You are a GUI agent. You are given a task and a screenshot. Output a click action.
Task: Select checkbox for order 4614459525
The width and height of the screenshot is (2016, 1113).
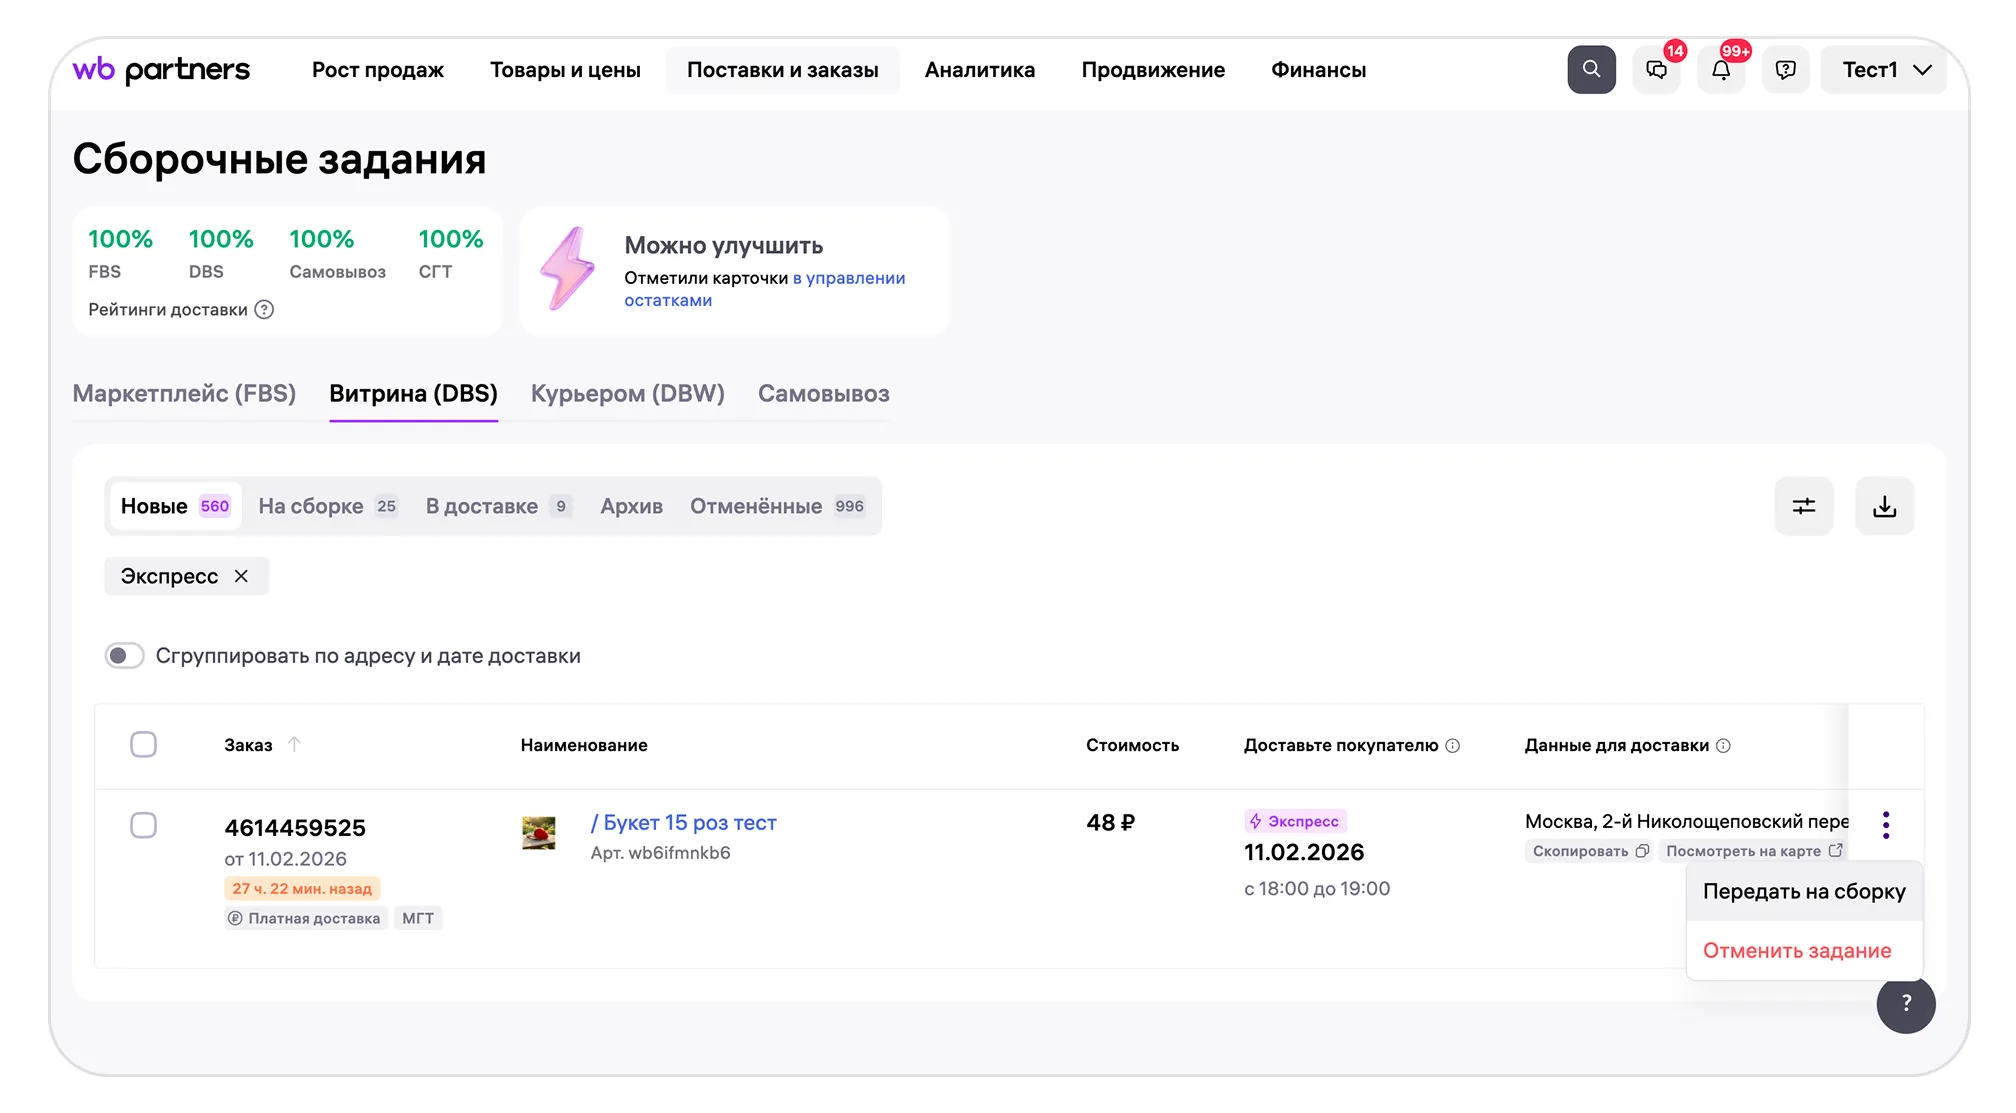click(144, 826)
